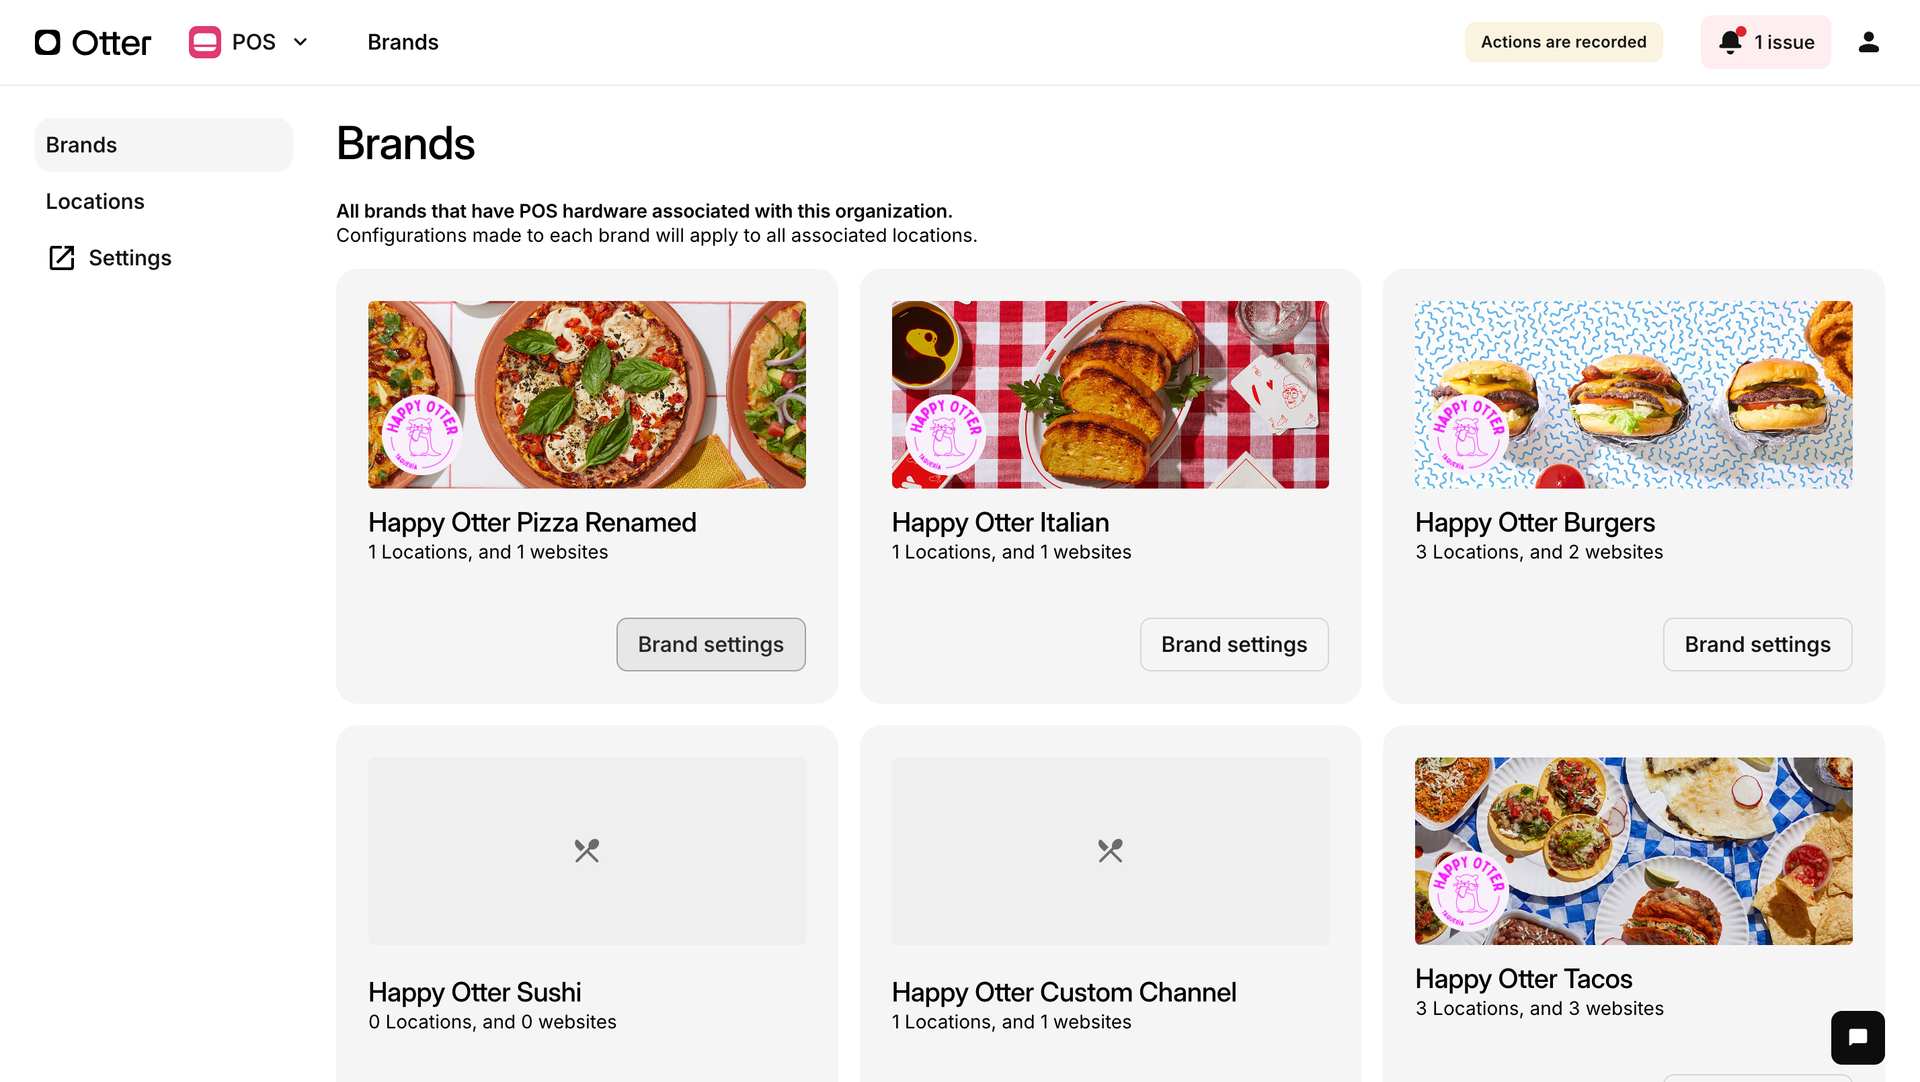Click the Happy Otter Sushi title

pos(474,993)
